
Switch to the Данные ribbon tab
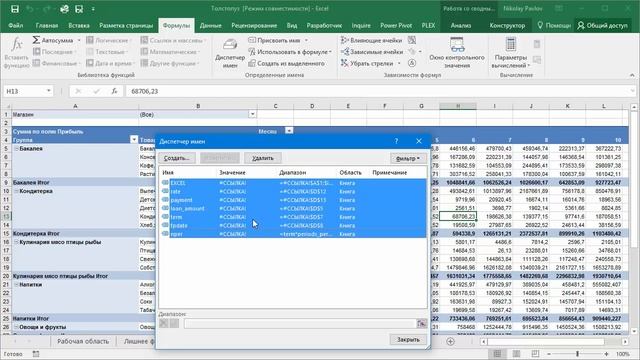[211, 25]
